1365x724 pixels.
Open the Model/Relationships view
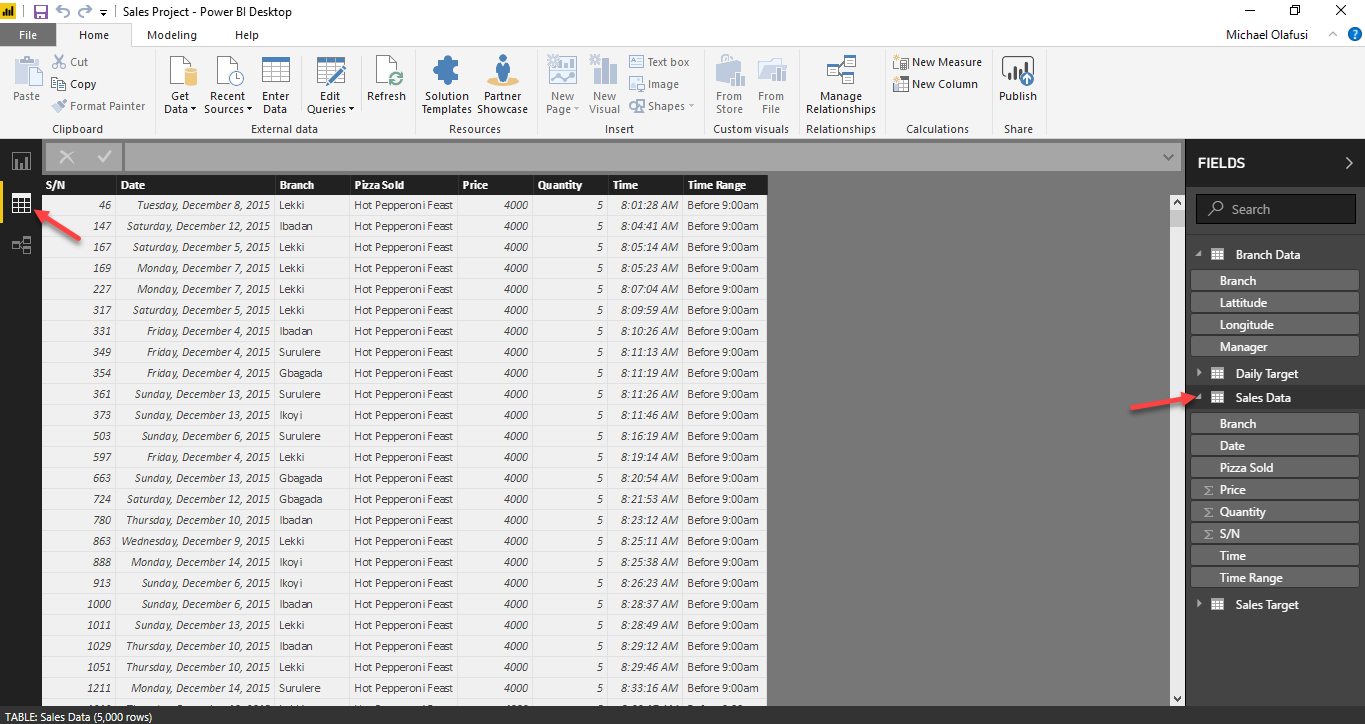click(21, 245)
